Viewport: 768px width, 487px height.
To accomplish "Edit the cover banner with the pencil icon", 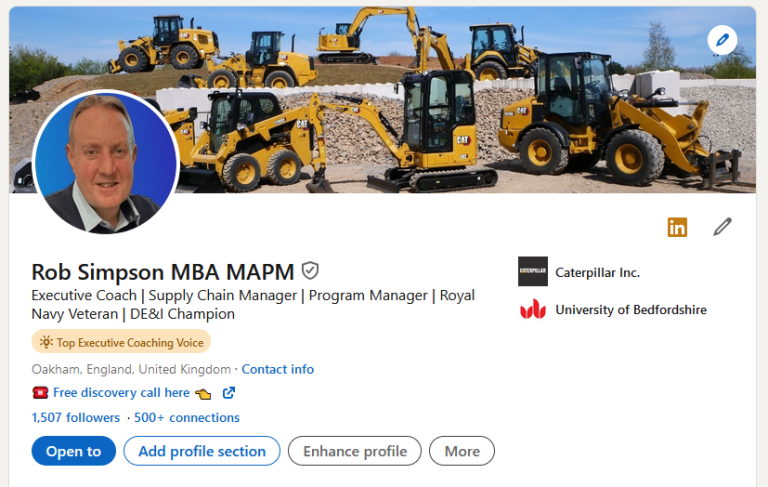I will [722, 40].
